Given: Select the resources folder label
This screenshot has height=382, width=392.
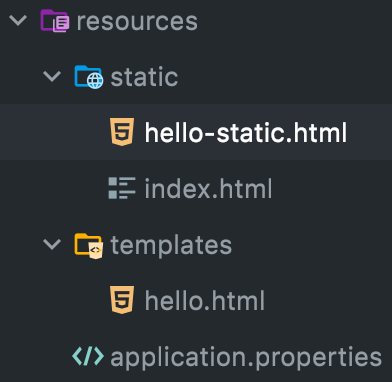Looking at the screenshot, I should 137,22.
